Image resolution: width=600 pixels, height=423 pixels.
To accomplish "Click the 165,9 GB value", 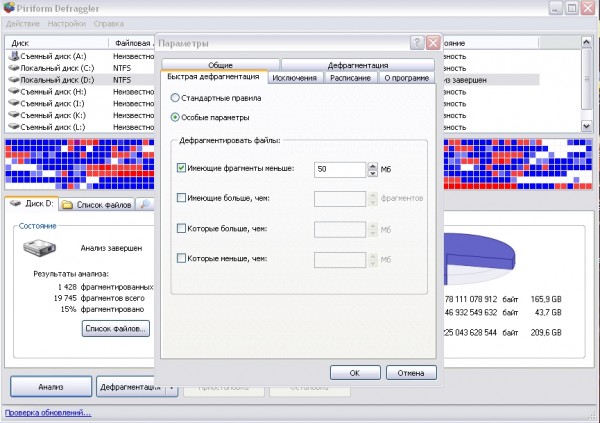I will pyautogui.click(x=546, y=299).
